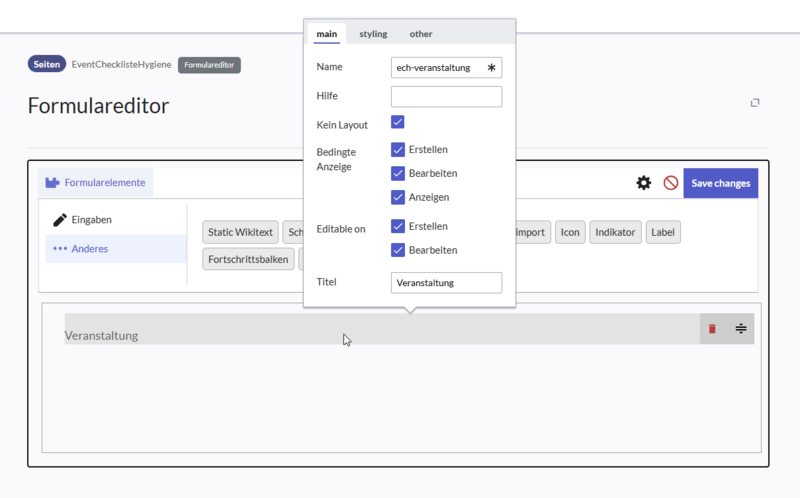The height and width of the screenshot is (498, 800).
Task: Click the red cancel circle icon
Action: click(670, 183)
